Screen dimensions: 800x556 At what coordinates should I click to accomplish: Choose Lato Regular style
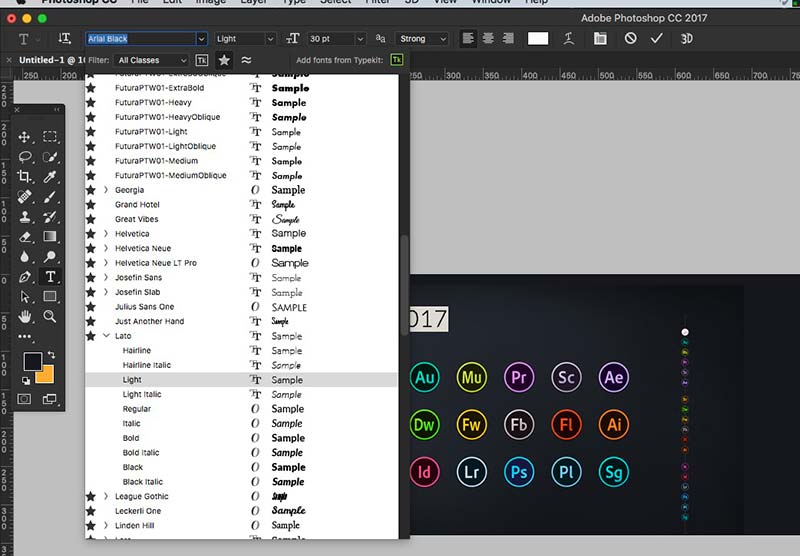point(241,409)
